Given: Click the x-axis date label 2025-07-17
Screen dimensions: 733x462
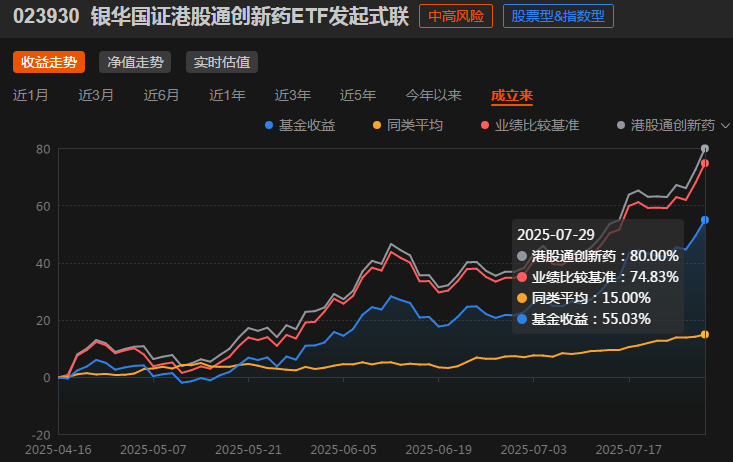Looking at the screenshot, I should coord(629,450).
